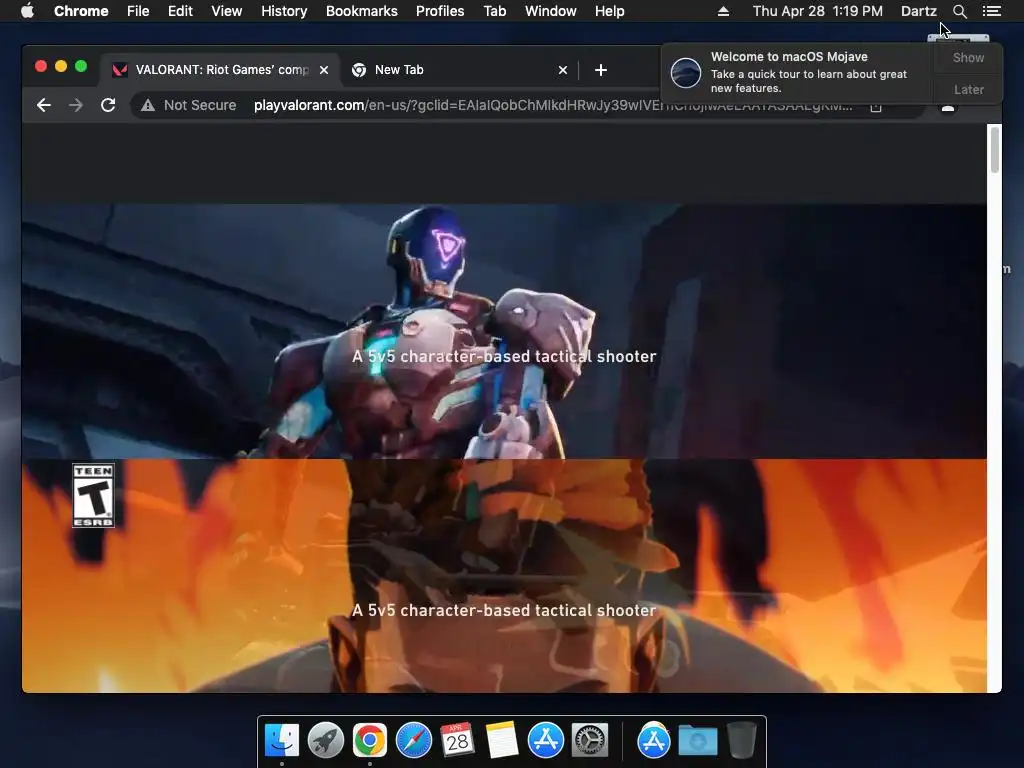This screenshot has width=1024, height=768.
Task: Click the Not Secure warning icon
Action: coord(148,105)
